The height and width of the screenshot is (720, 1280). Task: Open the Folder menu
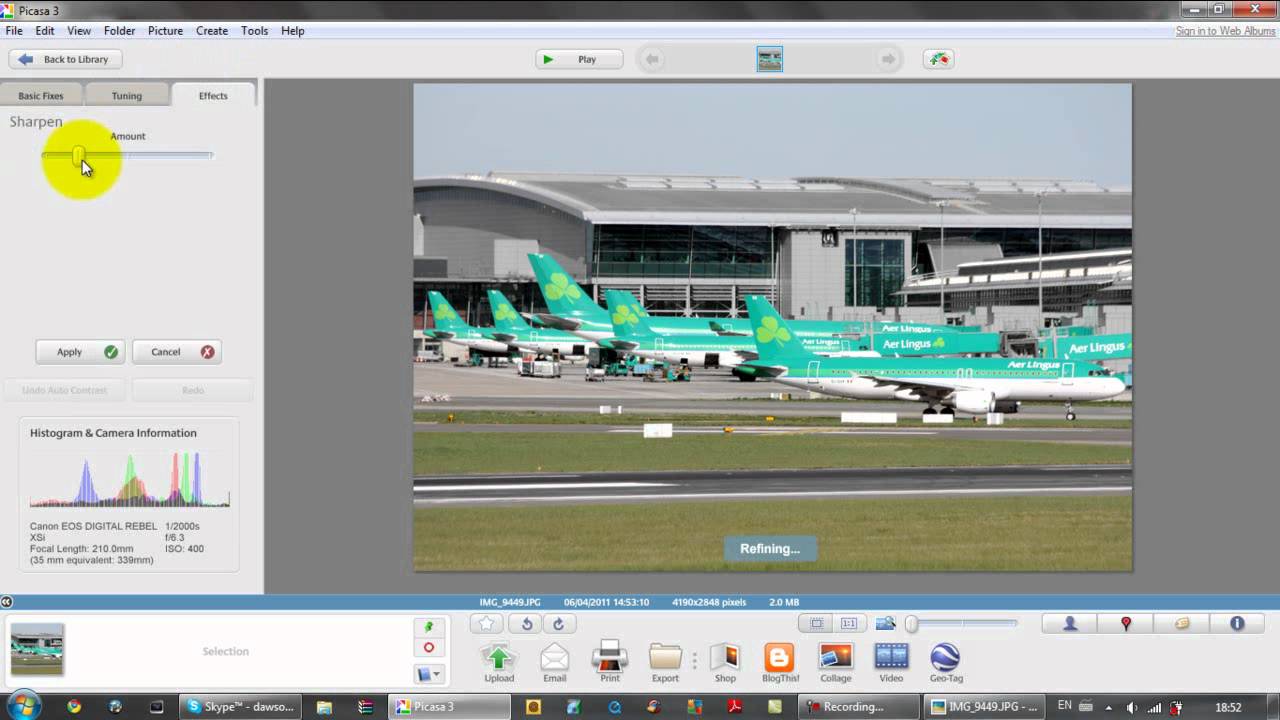pyautogui.click(x=119, y=31)
